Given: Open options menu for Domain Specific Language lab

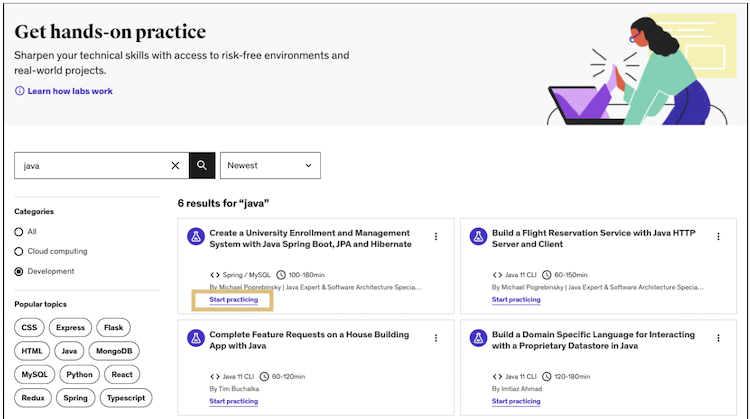Looking at the screenshot, I should coord(718,339).
